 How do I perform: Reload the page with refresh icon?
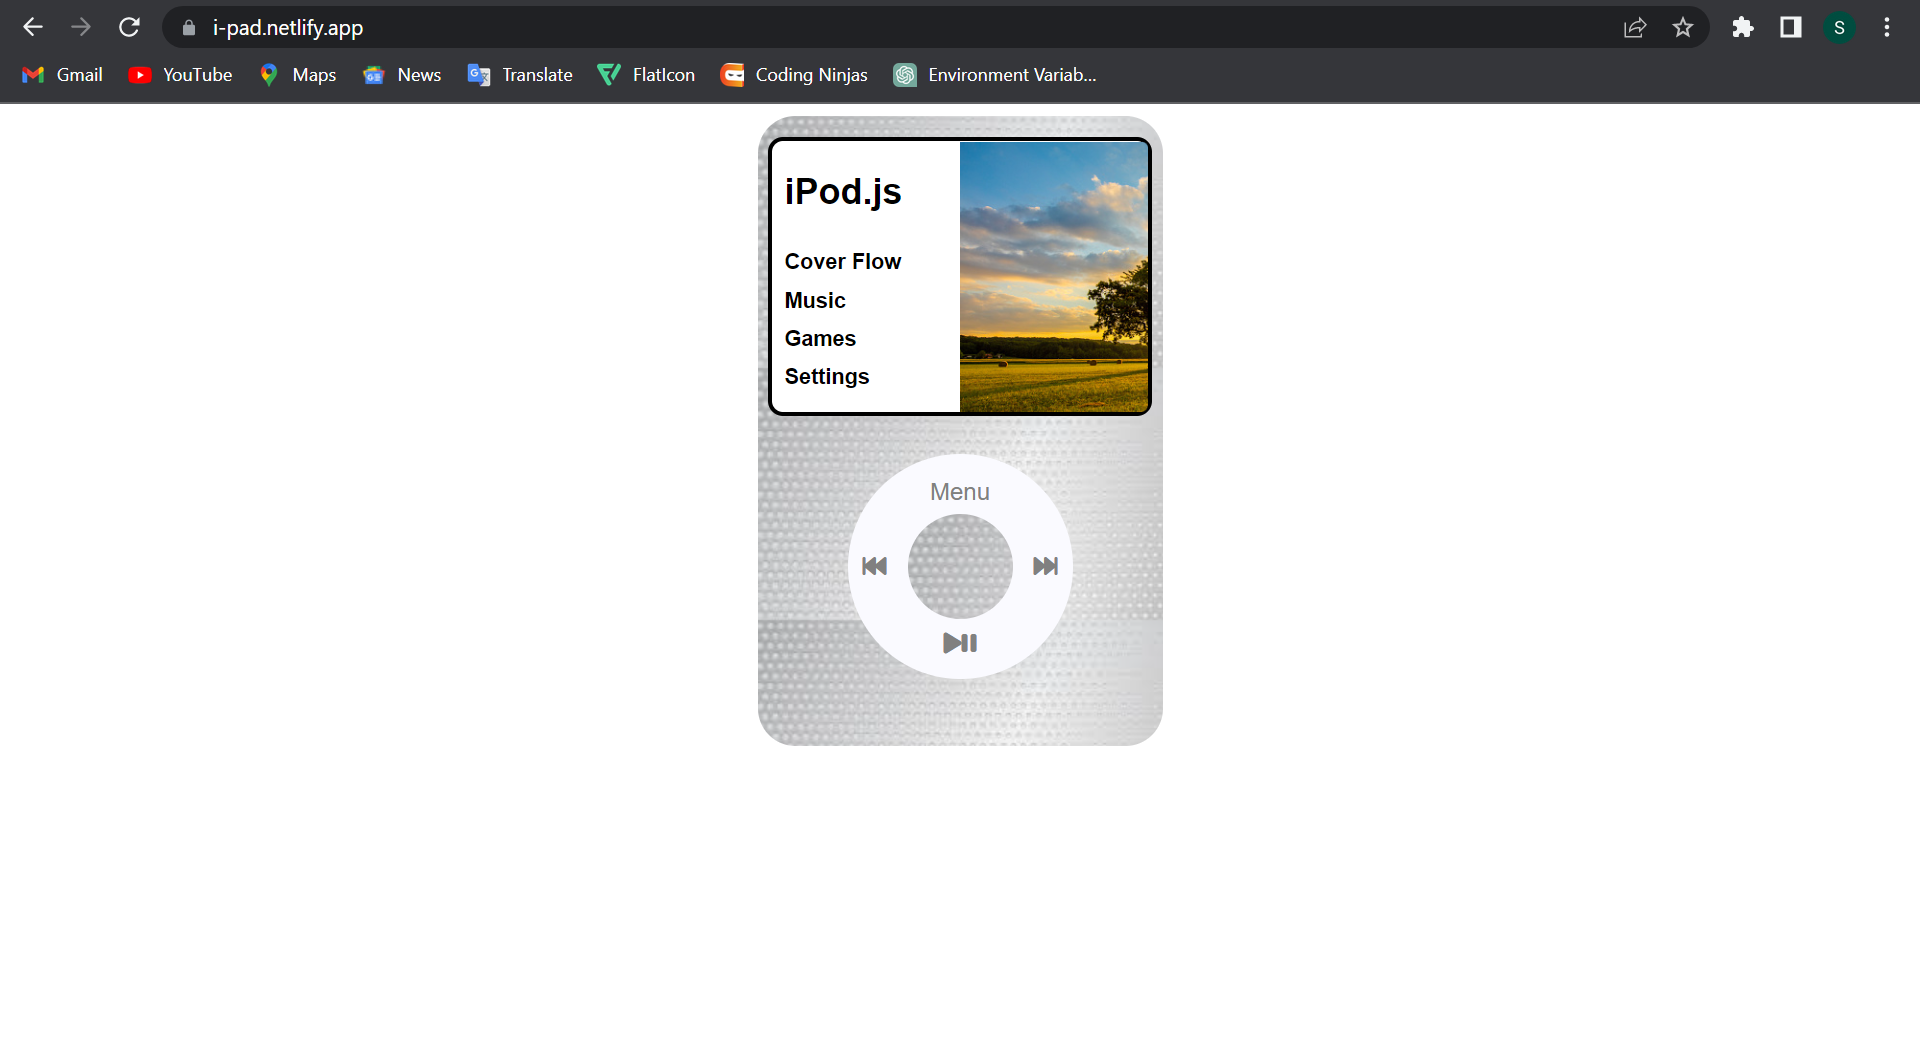pyautogui.click(x=129, y=27)
